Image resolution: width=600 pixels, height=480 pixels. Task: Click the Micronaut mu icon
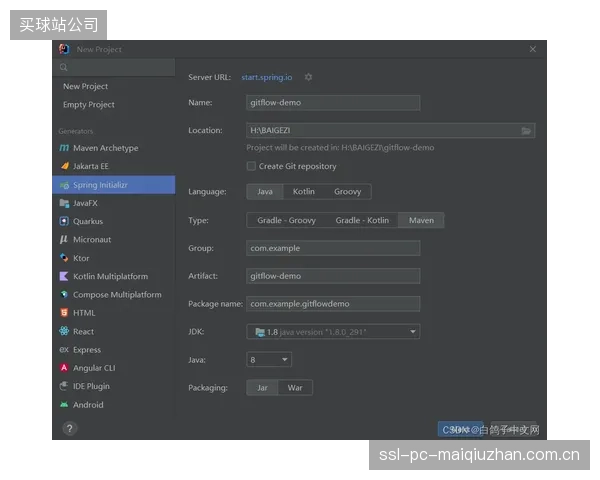click(64, 239)
